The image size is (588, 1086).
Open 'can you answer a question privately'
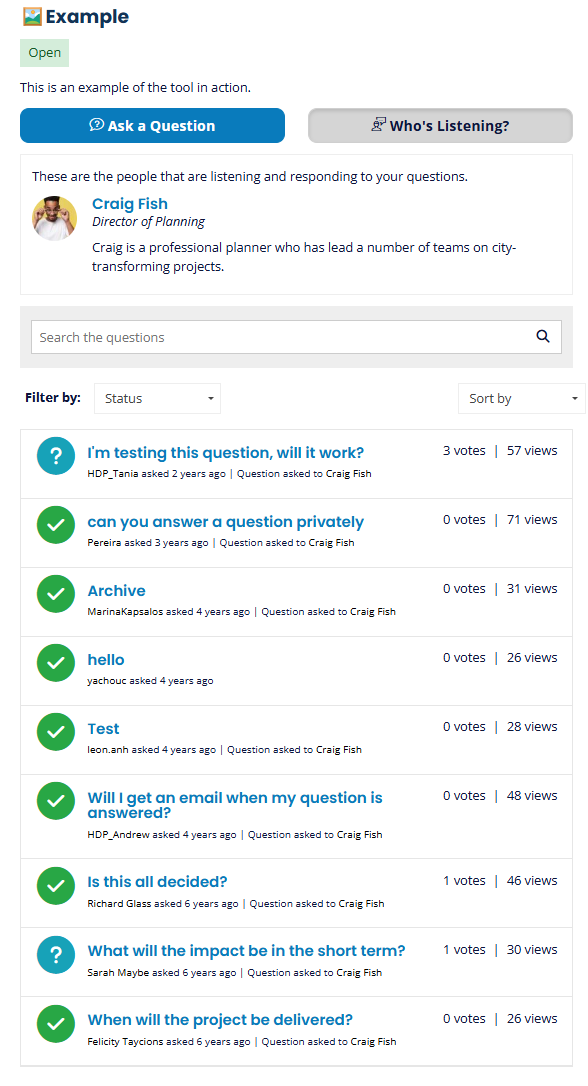pos(225,522)
